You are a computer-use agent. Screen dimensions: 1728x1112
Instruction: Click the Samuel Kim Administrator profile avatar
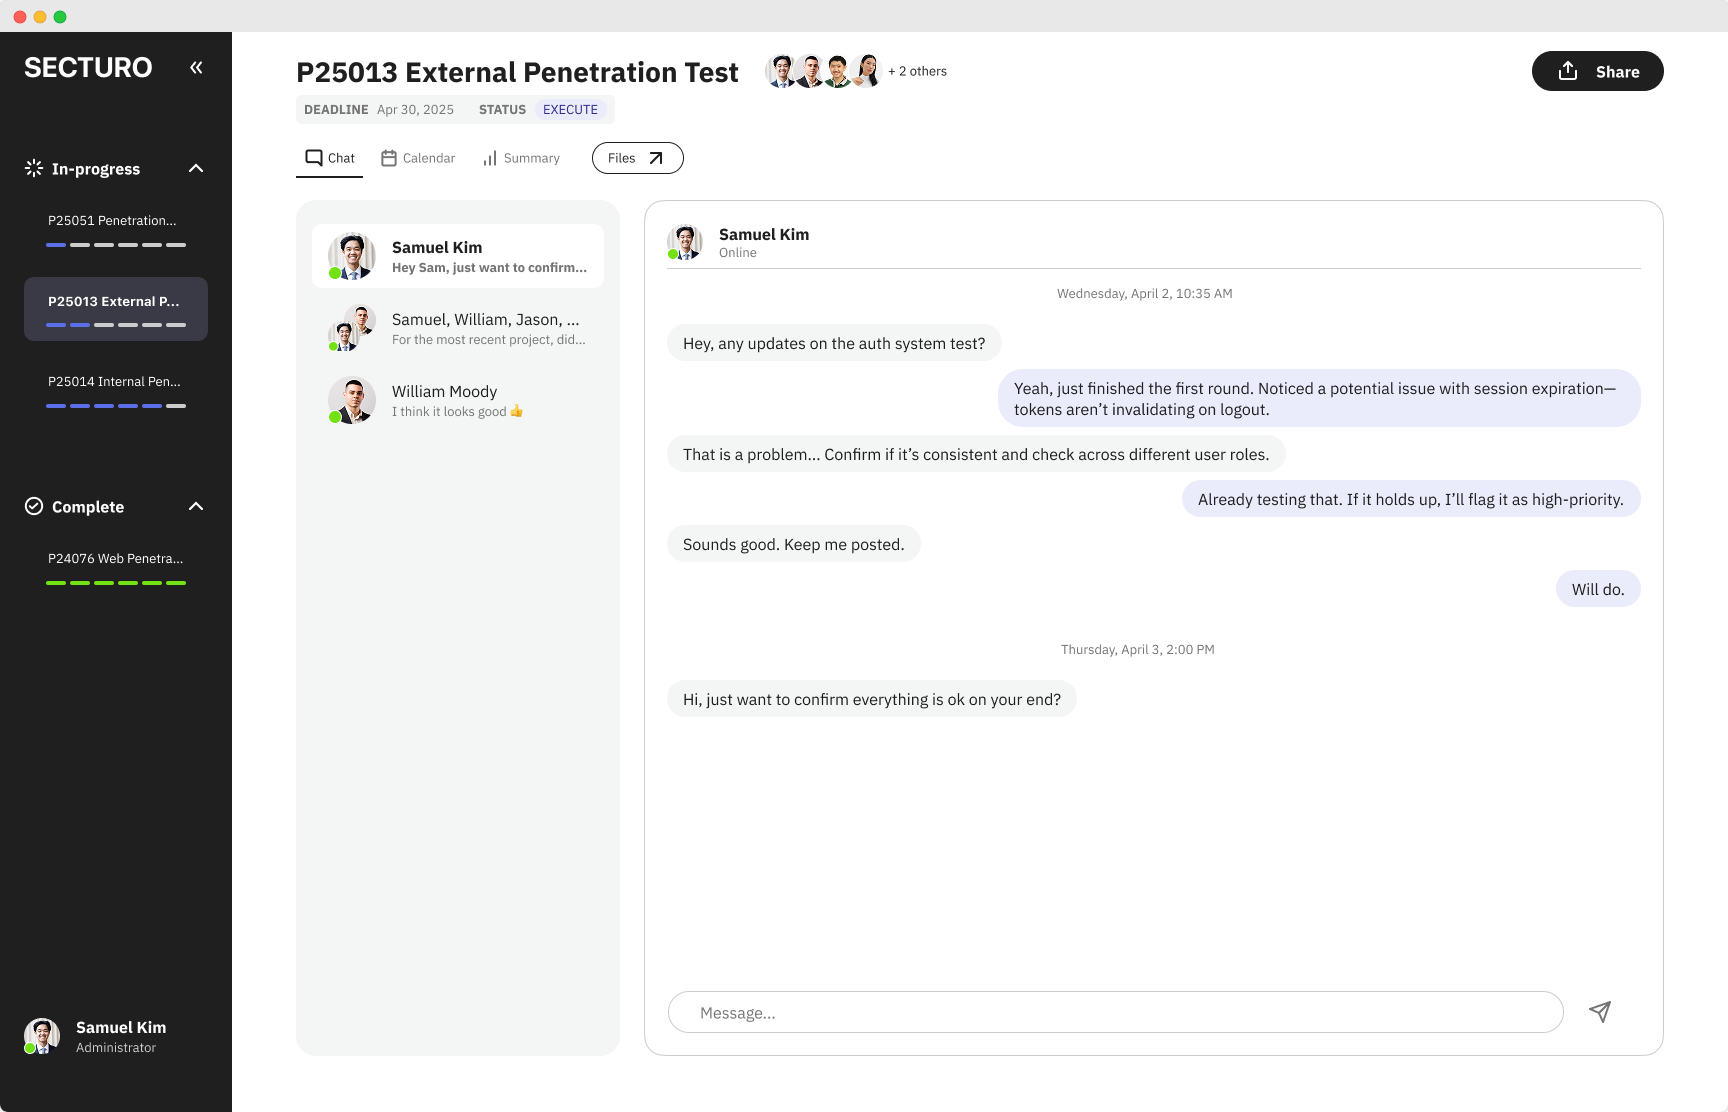(42, 1036)
